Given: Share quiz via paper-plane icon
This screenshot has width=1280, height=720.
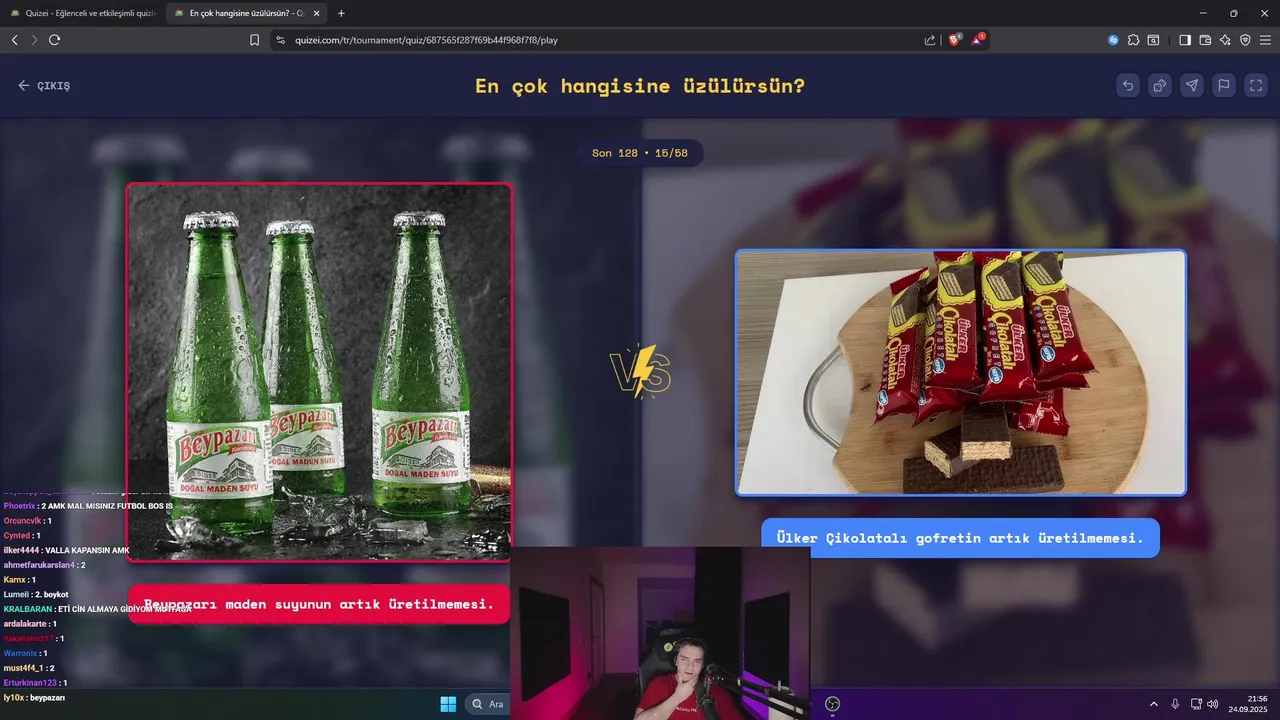Looking at the screenshot, I should 1192,86.
